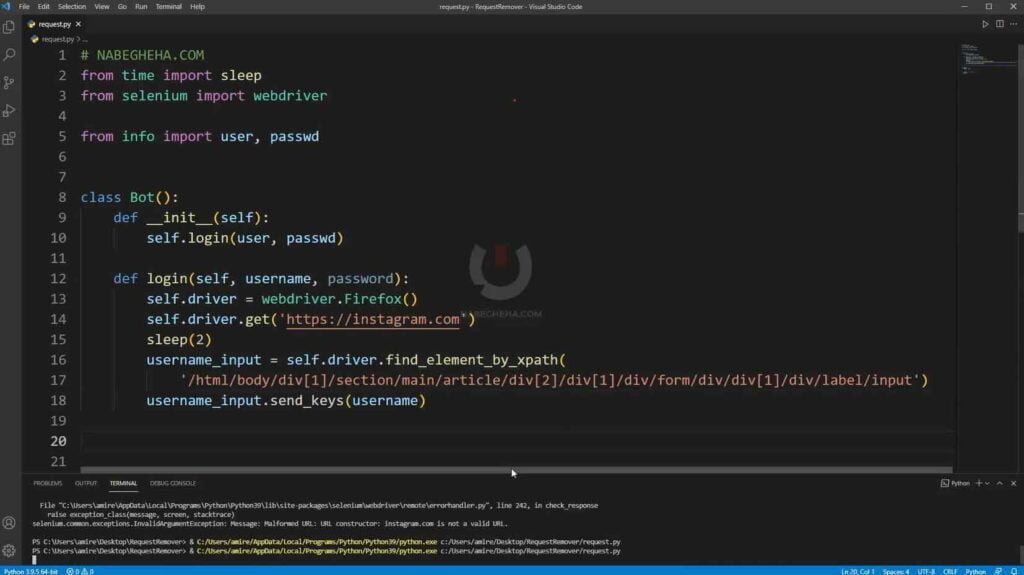The height and width of the screenshot is (575, 1024).
Task: Change indentation via Spaces: 4
Action: point(896,571)
